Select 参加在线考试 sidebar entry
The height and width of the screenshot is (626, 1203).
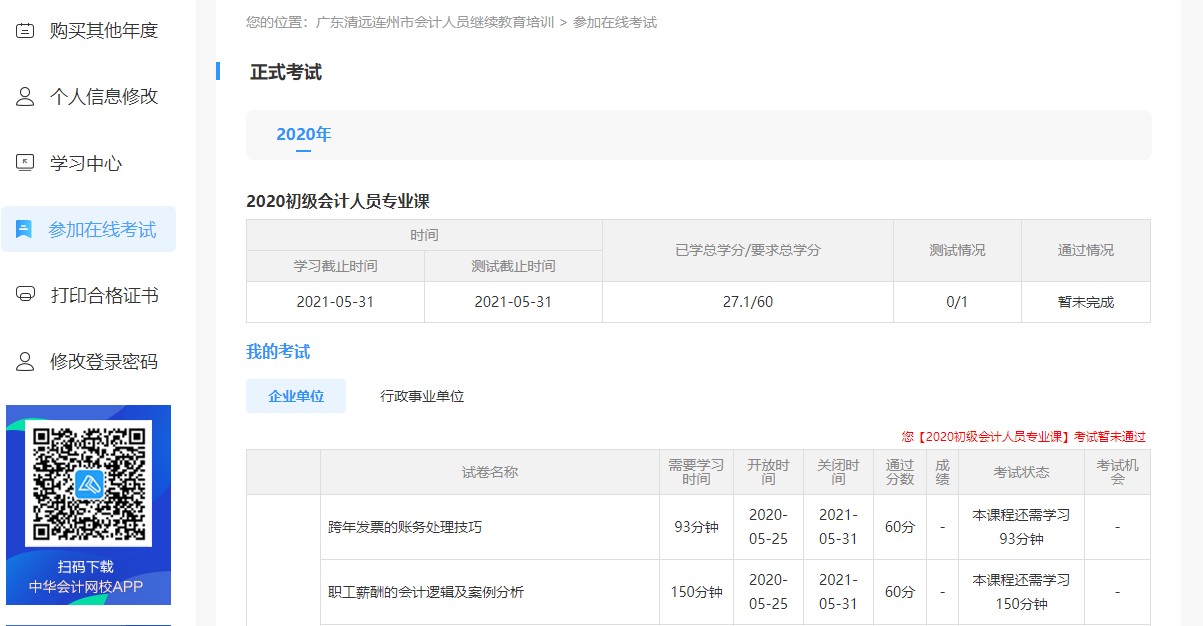pos(88,229)
